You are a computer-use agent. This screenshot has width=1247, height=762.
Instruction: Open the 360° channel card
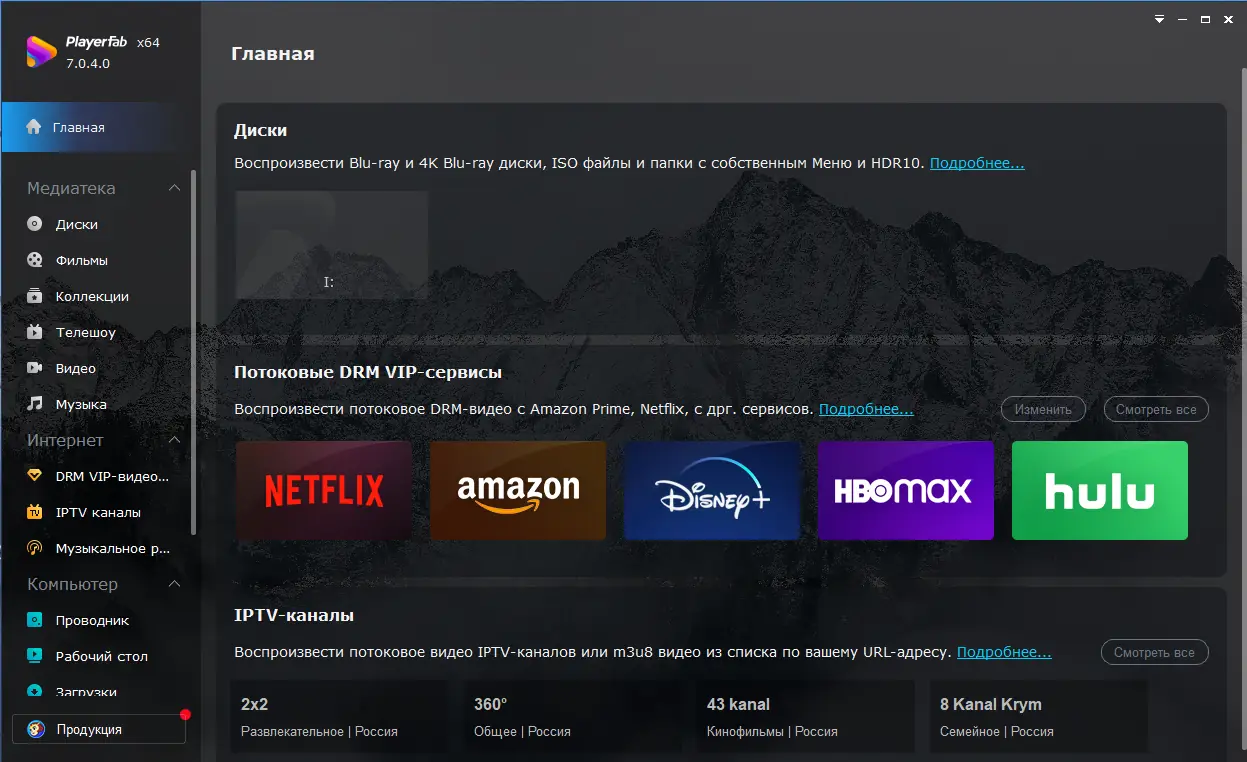[573, 717]
